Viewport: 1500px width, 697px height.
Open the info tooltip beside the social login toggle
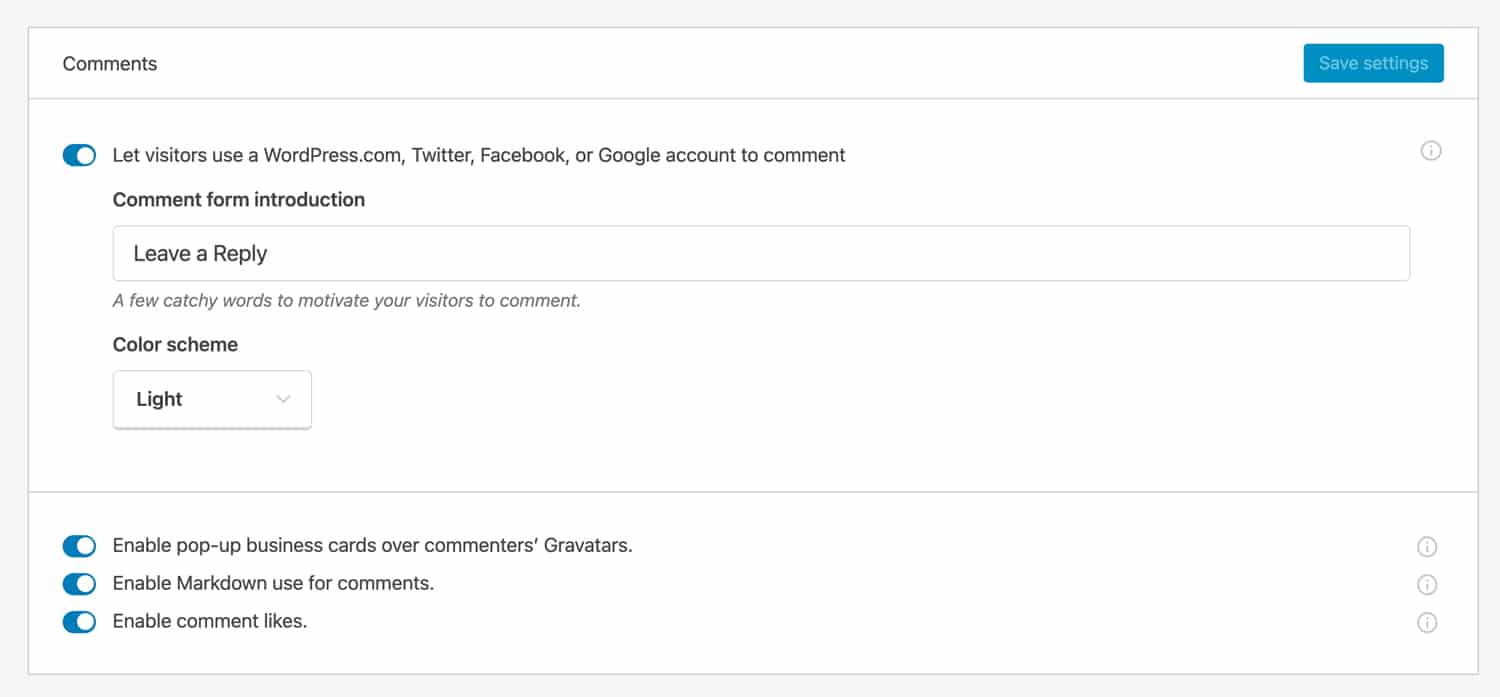1431,151
